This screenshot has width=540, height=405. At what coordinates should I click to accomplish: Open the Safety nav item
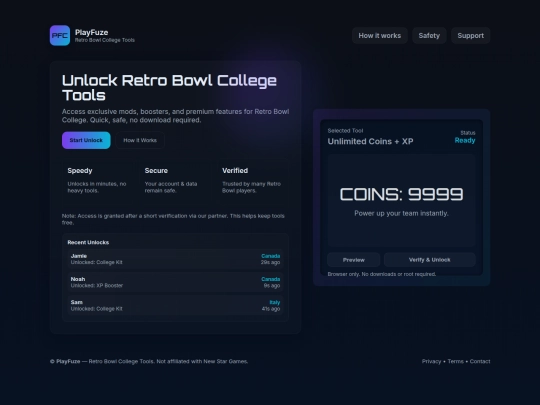[429, 35]
